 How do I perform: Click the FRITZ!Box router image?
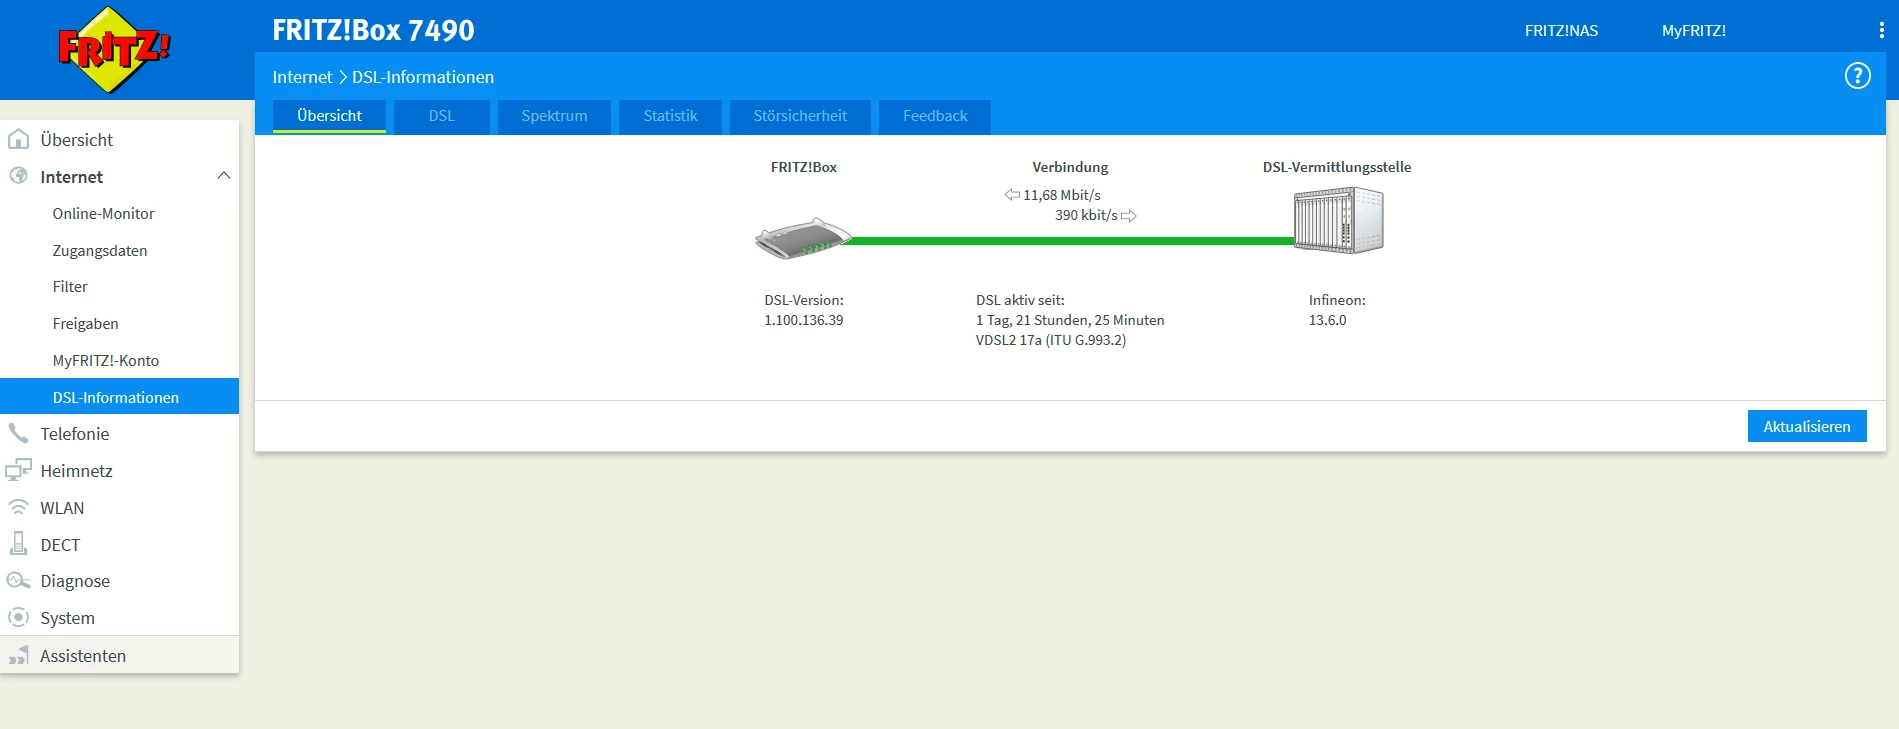[x=803, y=239]
